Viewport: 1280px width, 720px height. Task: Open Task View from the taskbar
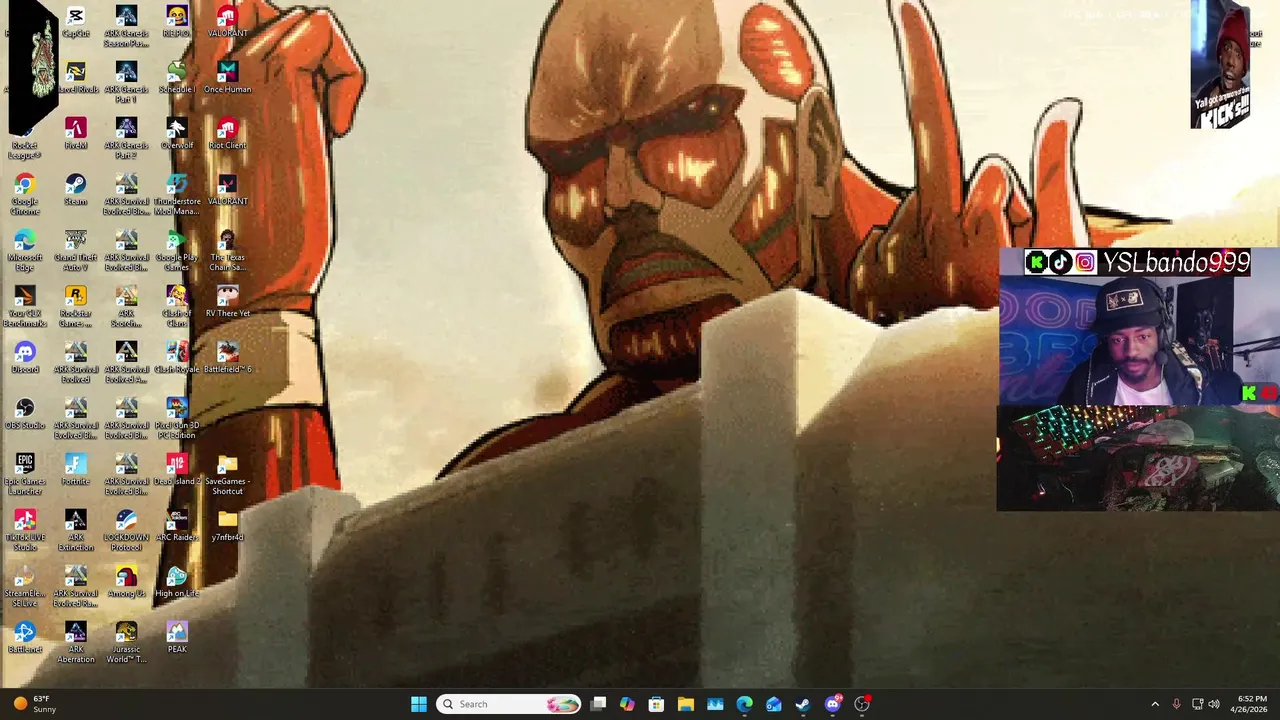point(598,704)
